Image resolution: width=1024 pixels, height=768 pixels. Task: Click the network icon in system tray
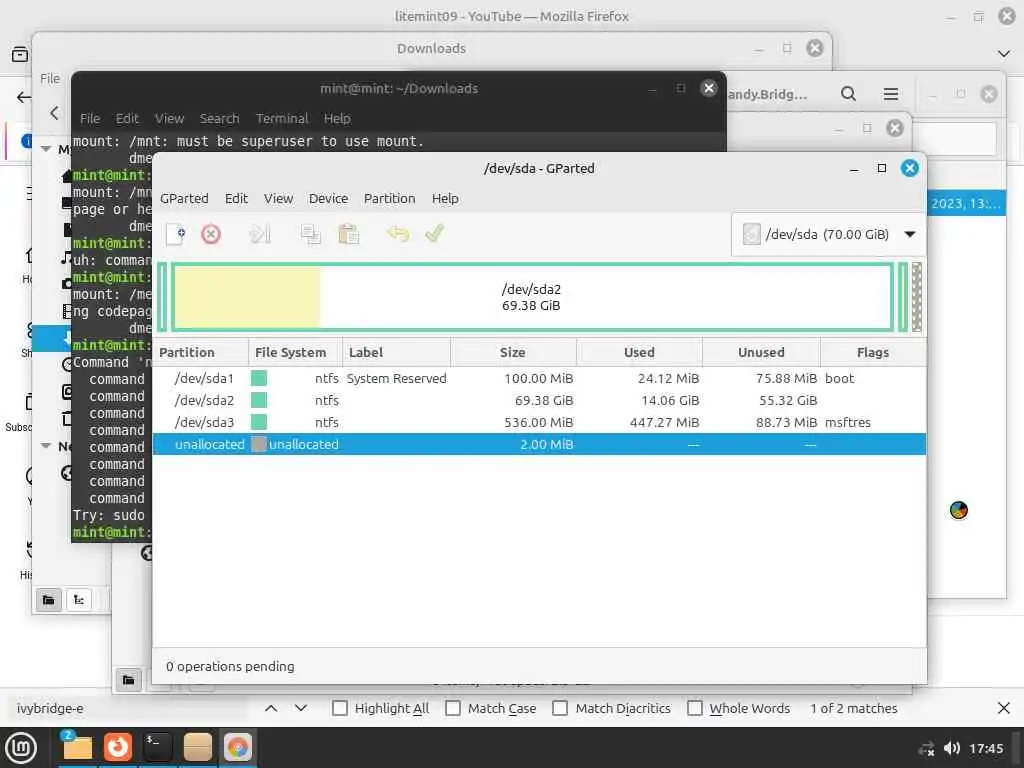[926, 749]
